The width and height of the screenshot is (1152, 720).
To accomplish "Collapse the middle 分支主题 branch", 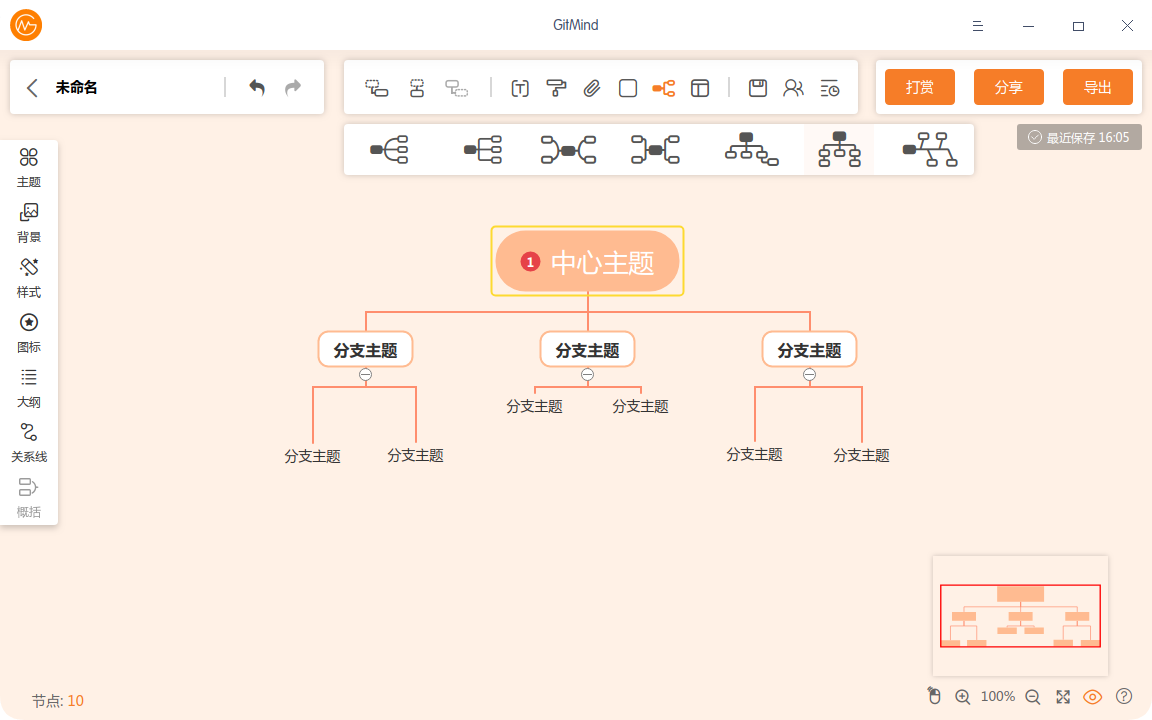I will tap(588, 375).
